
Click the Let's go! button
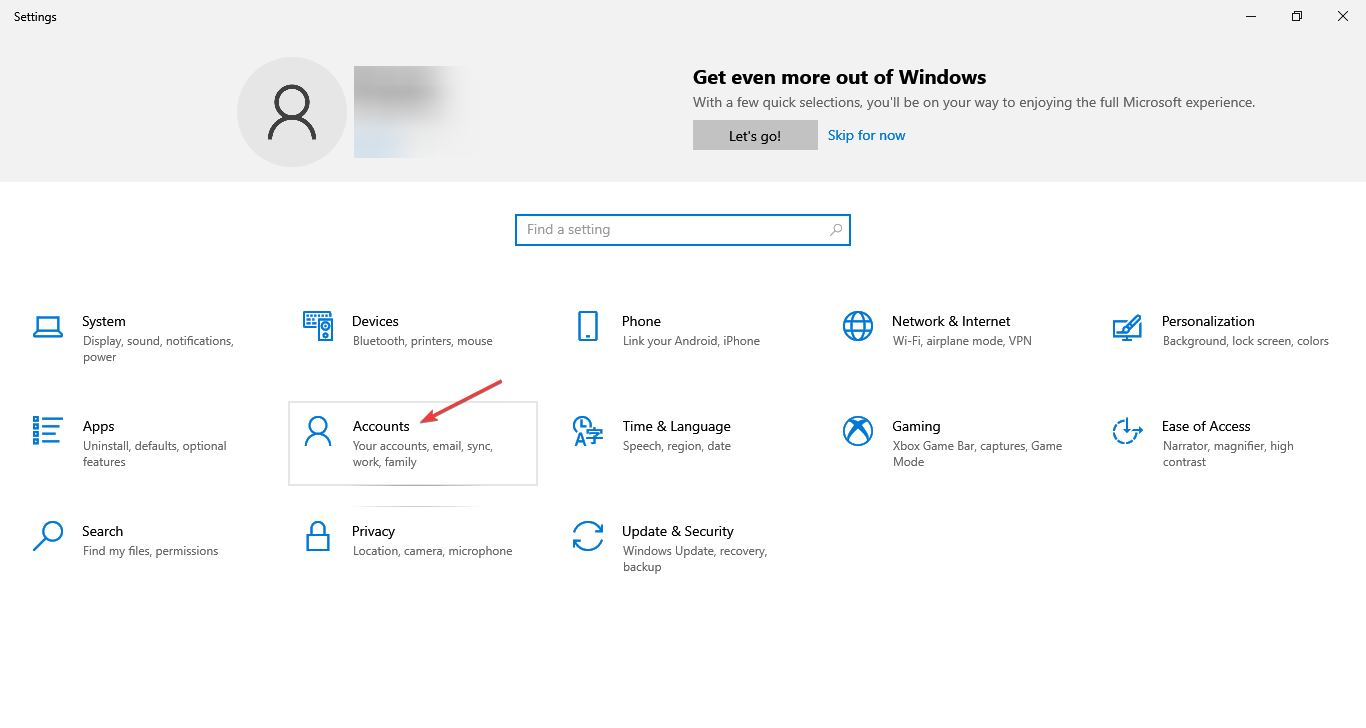click(x=755, y=136)
